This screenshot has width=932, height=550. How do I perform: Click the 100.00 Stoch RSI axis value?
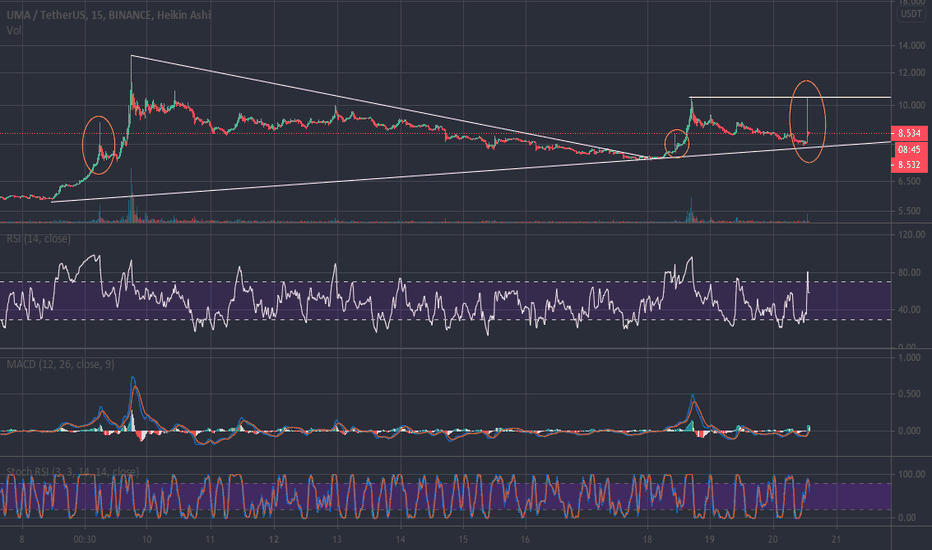pyautogui.click(x=911, y=474)
